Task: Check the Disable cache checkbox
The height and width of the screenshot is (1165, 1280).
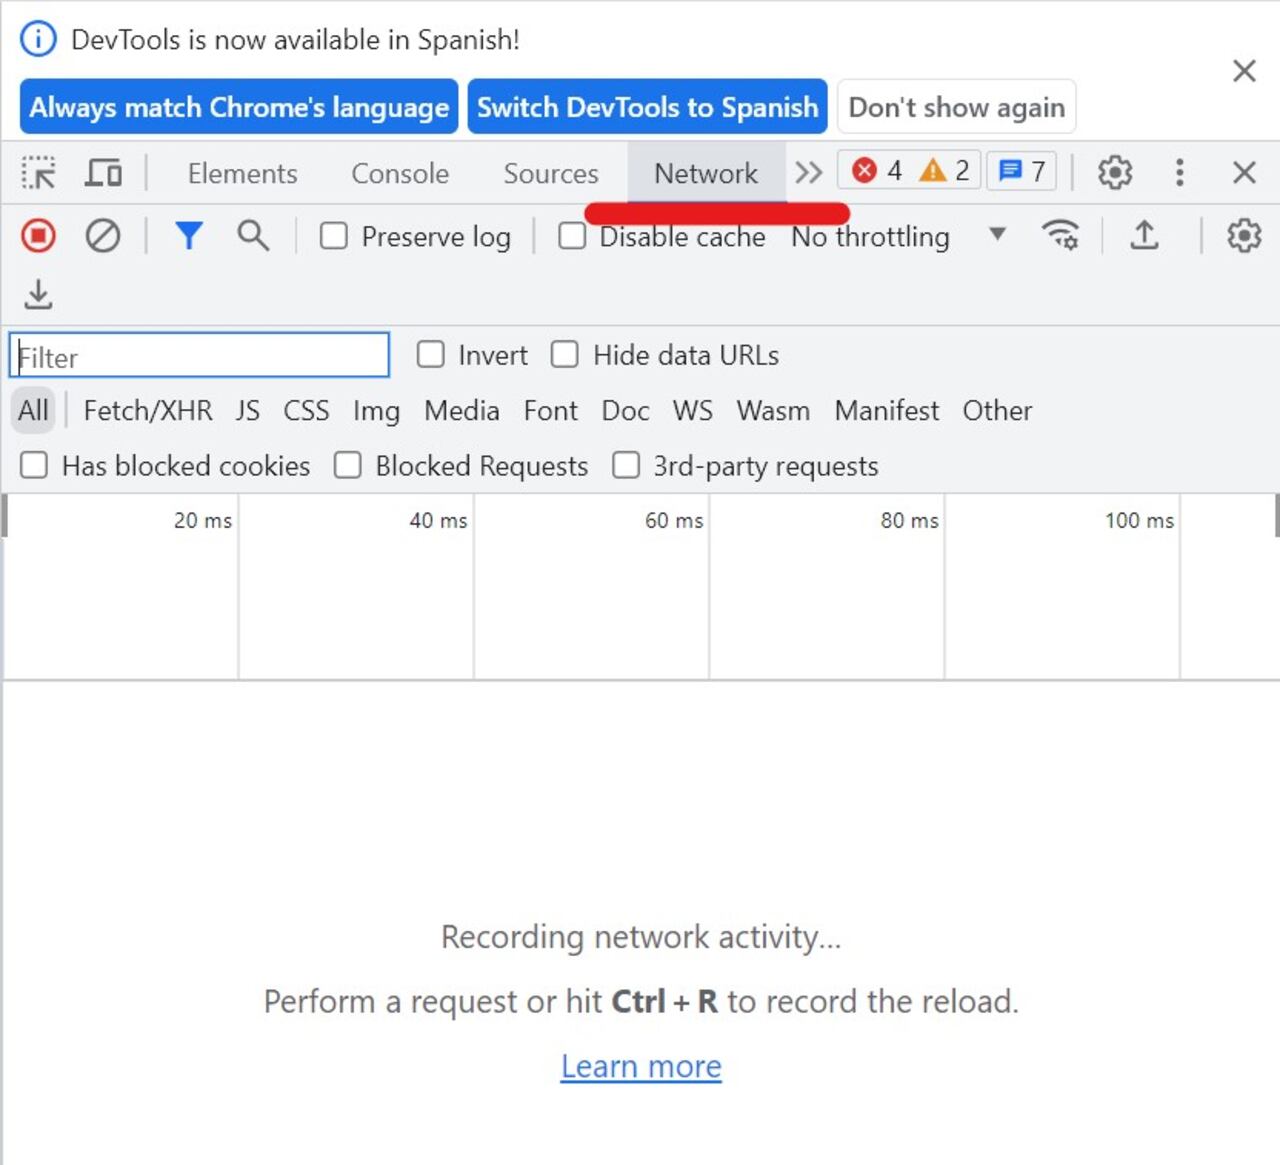Action: click(572, 236)
